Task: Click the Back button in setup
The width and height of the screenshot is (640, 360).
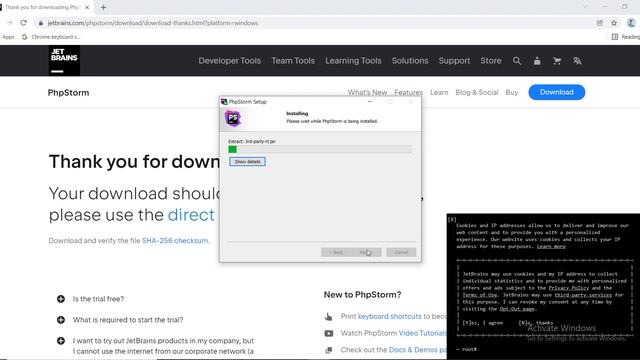Action: [336, 252]
